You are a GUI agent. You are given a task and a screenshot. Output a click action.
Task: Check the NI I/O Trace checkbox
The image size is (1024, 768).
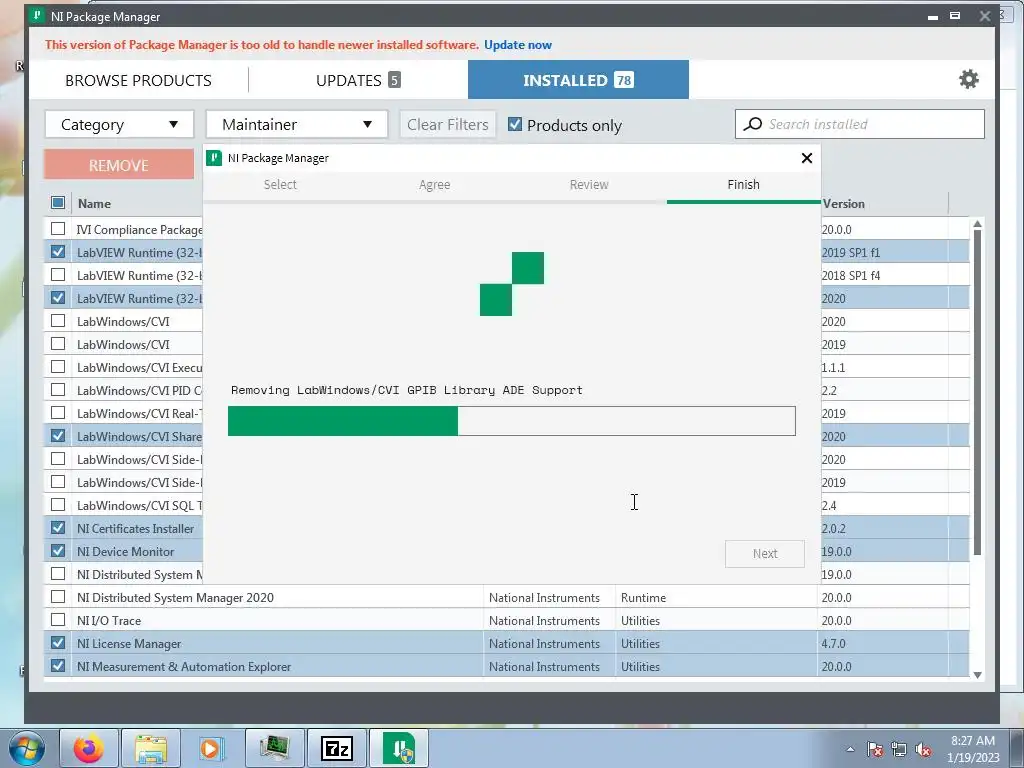tap(57, 620)
